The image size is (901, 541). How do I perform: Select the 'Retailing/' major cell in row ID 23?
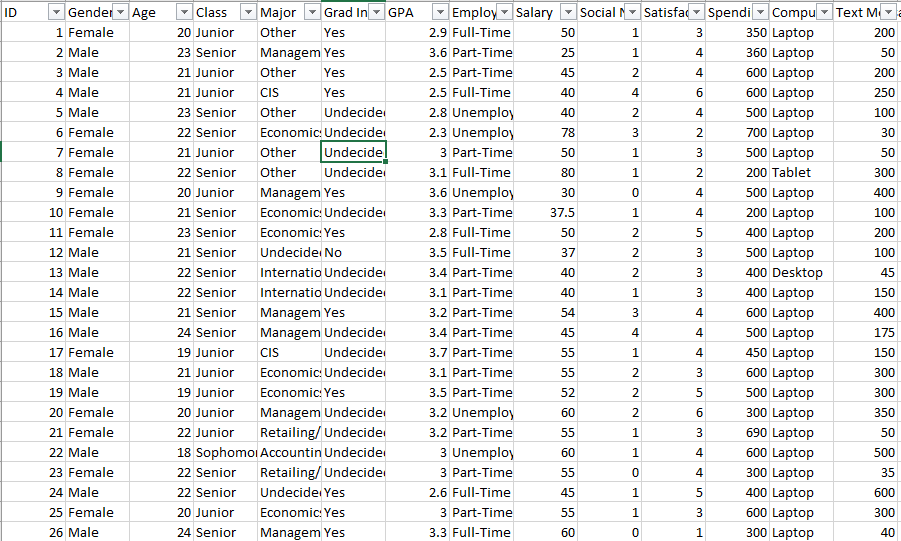coord(289,473)
